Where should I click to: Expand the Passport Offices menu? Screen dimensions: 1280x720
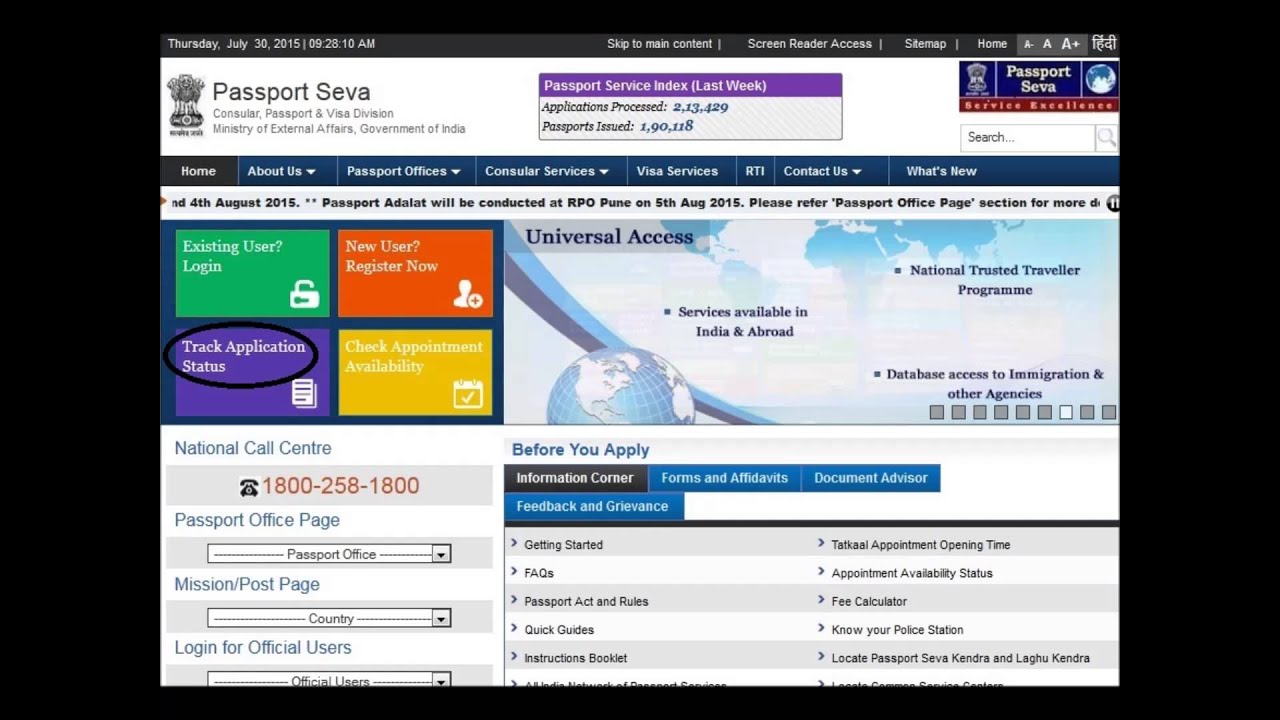[403, 171]
